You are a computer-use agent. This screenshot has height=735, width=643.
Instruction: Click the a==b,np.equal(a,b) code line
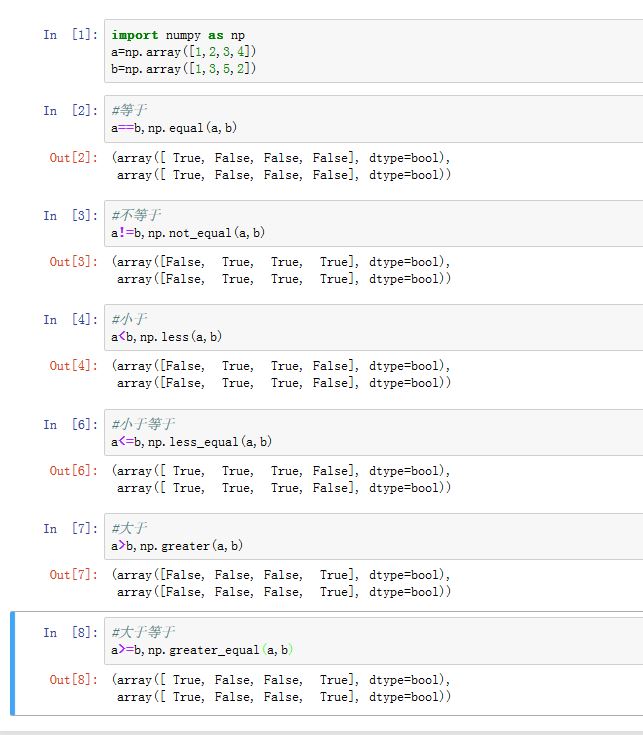174,128
